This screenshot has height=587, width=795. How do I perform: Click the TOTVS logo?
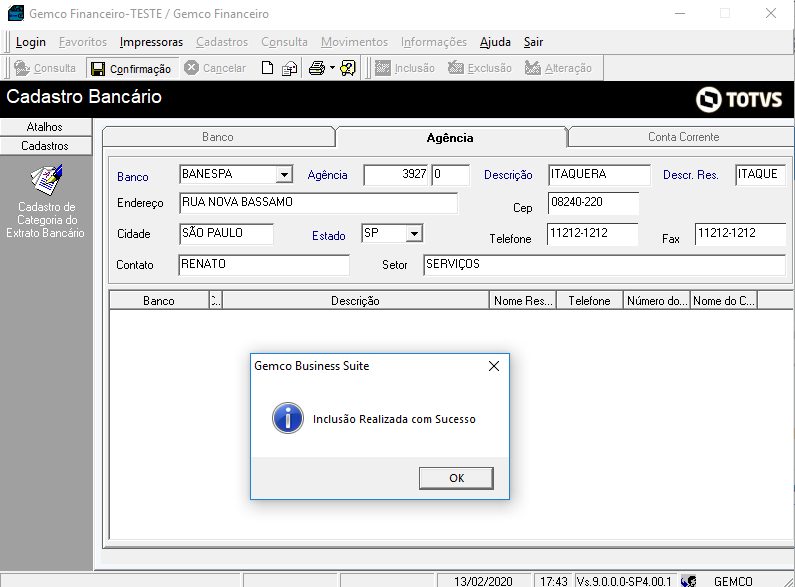point(739,99)
